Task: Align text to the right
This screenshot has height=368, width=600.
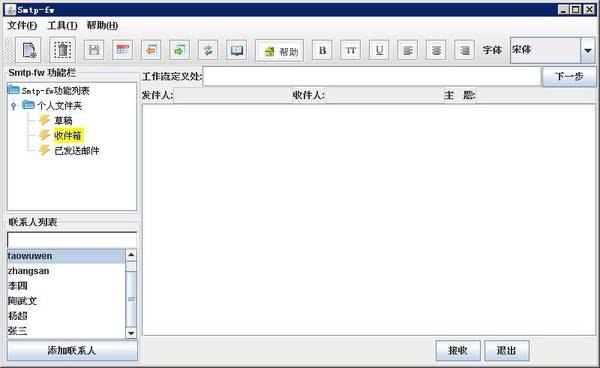Action: [x=465, y=50]
